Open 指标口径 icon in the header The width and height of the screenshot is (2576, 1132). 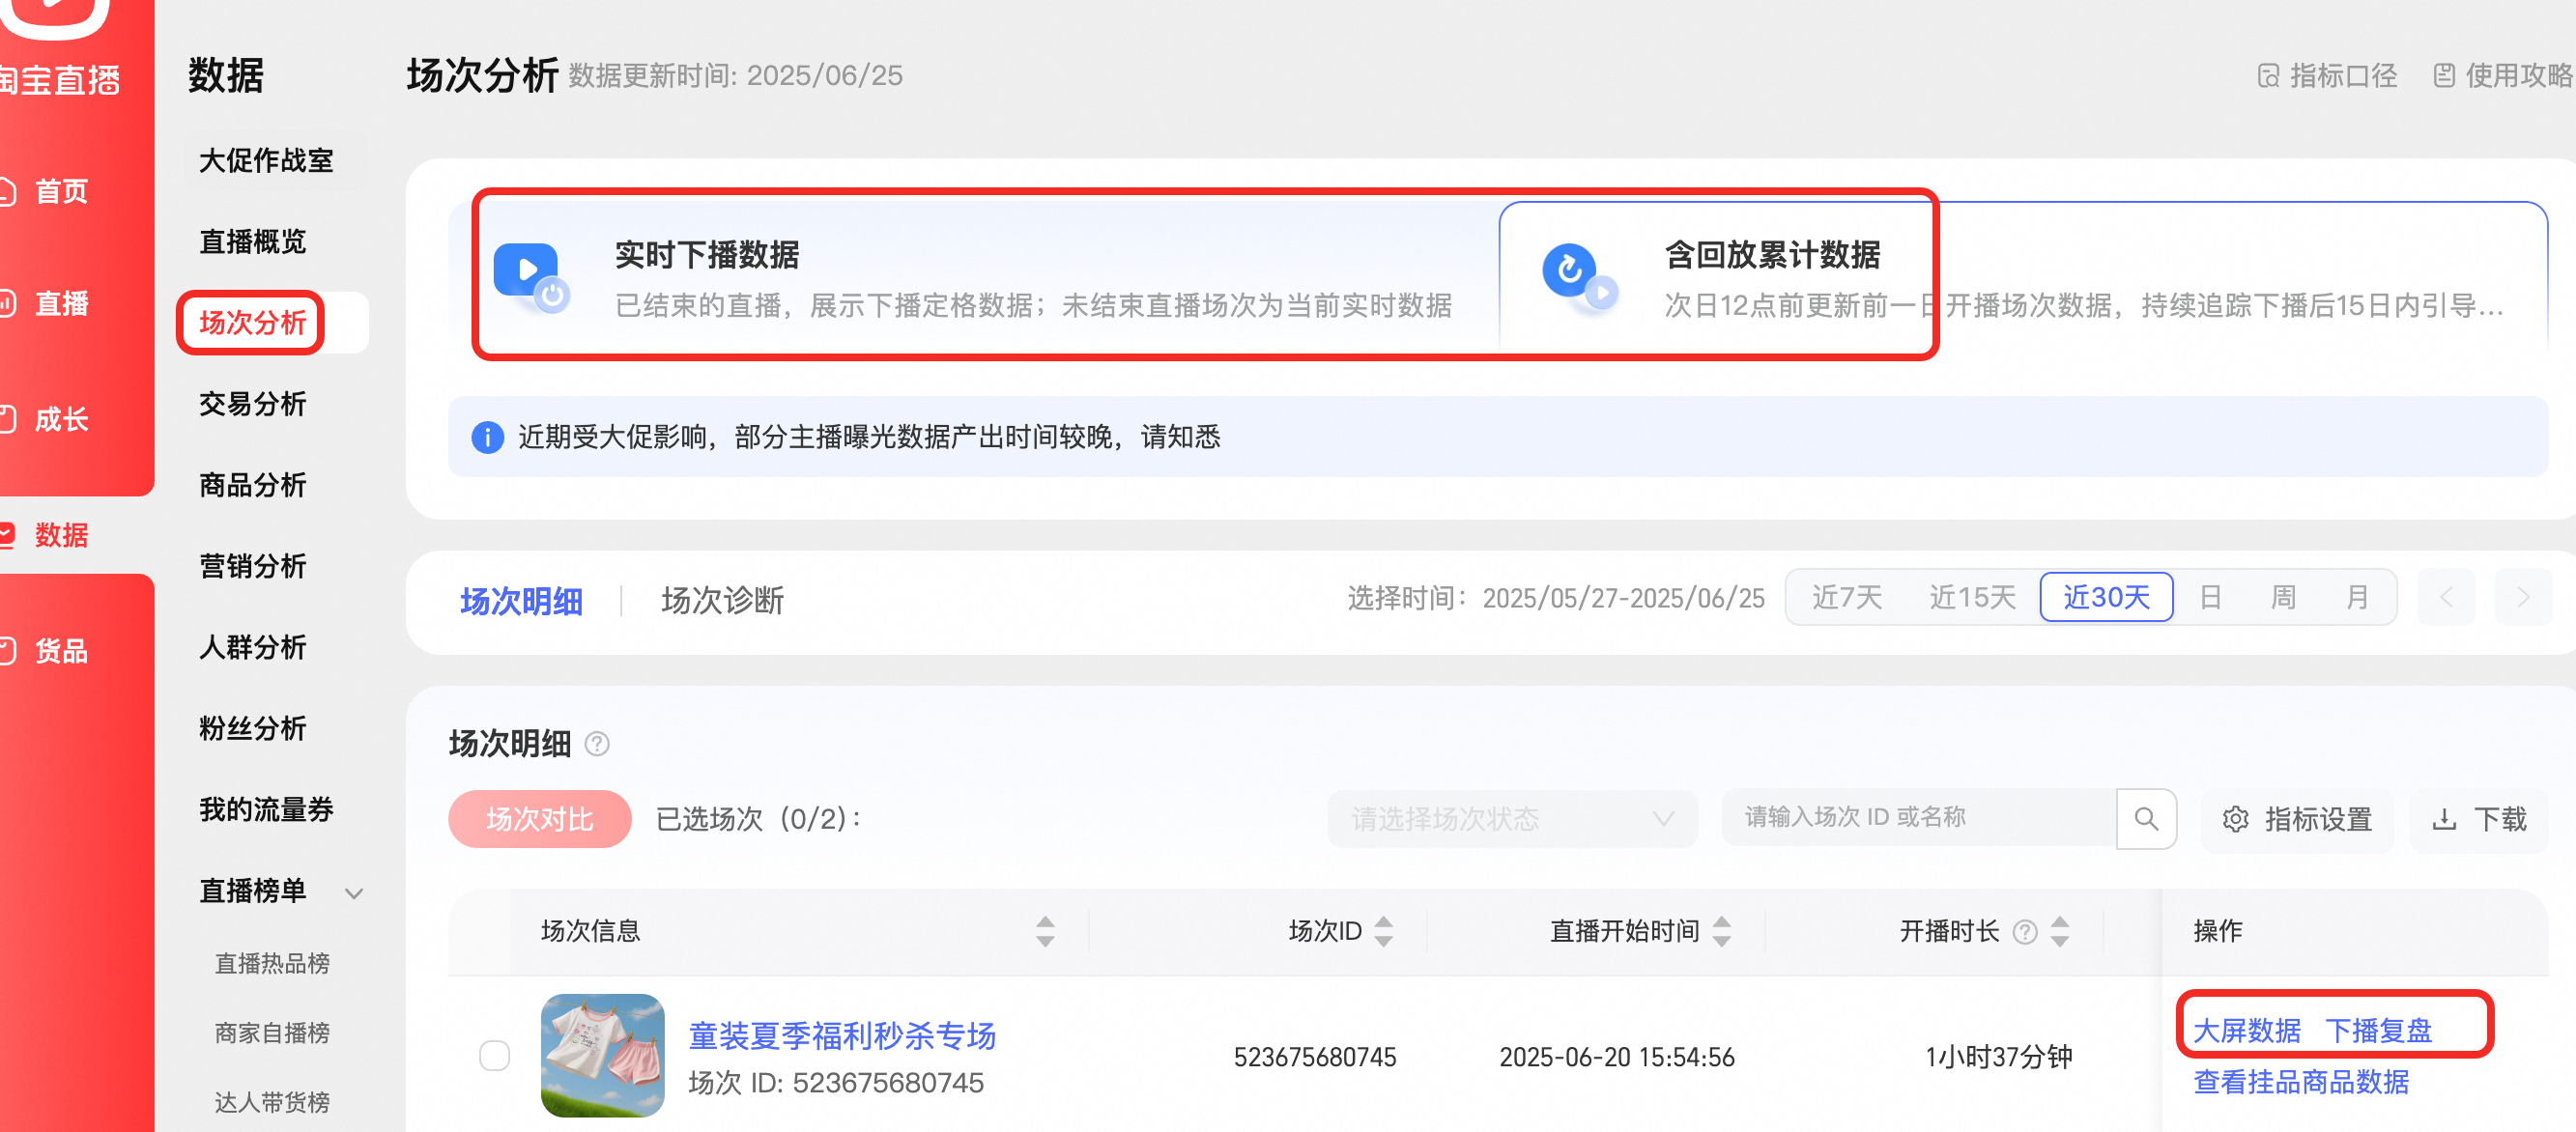pyautogui.click(x=2268, y=75)
